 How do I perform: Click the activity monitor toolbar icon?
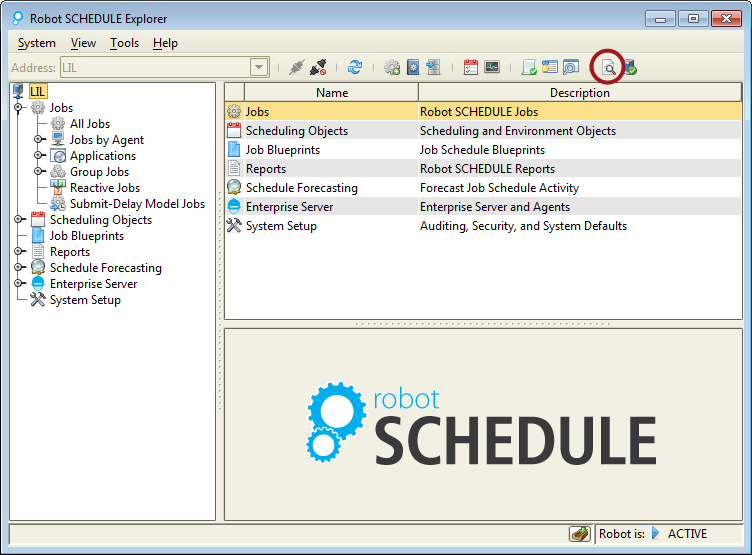pos(492,68)
